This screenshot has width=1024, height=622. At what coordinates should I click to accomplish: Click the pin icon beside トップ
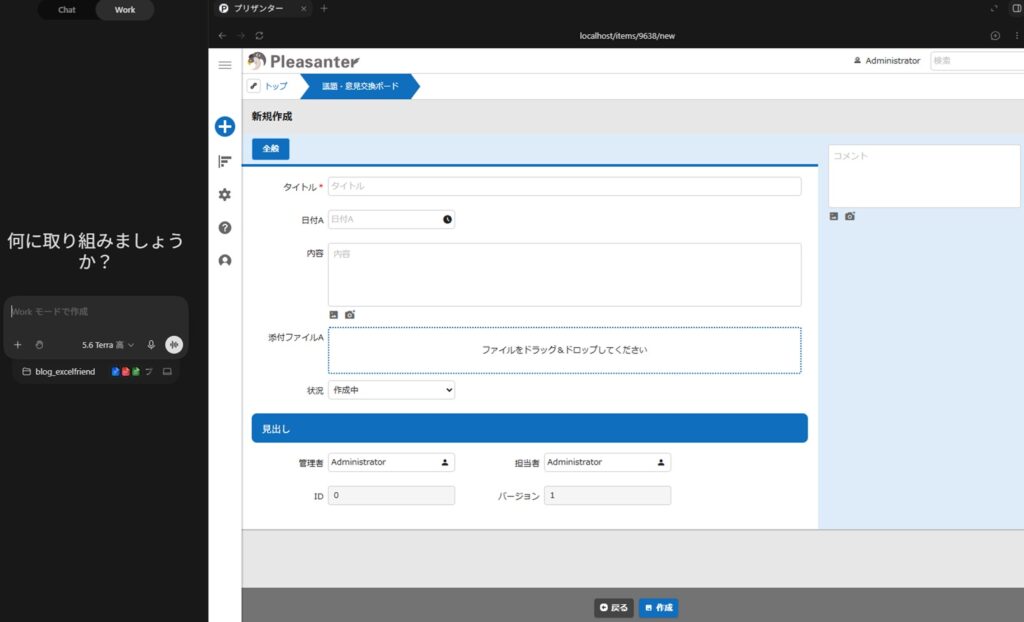pyautogui.click(x=253, y=86)
